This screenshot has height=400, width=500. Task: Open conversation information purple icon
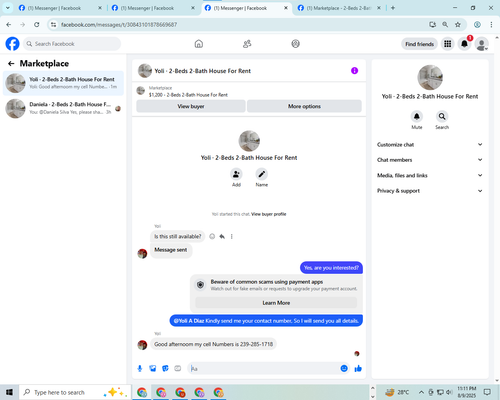354,71
